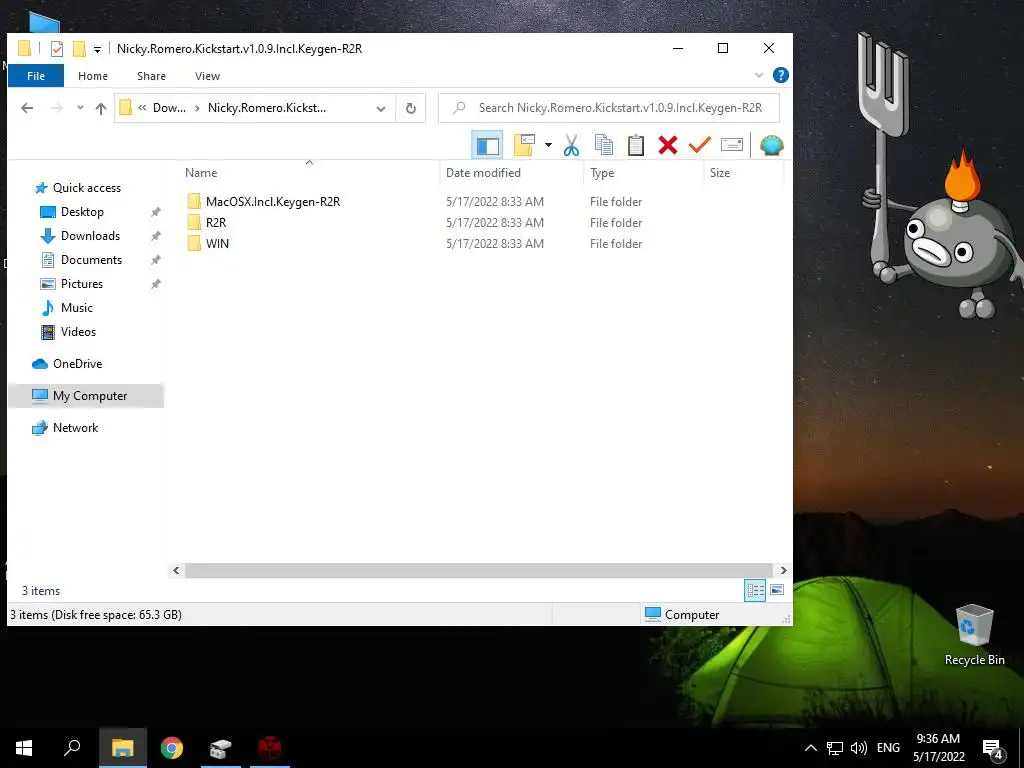This screenshot has width=1024, height=768.
Task: Click the Properties icon in title bar
Action: tap(57, 49)
